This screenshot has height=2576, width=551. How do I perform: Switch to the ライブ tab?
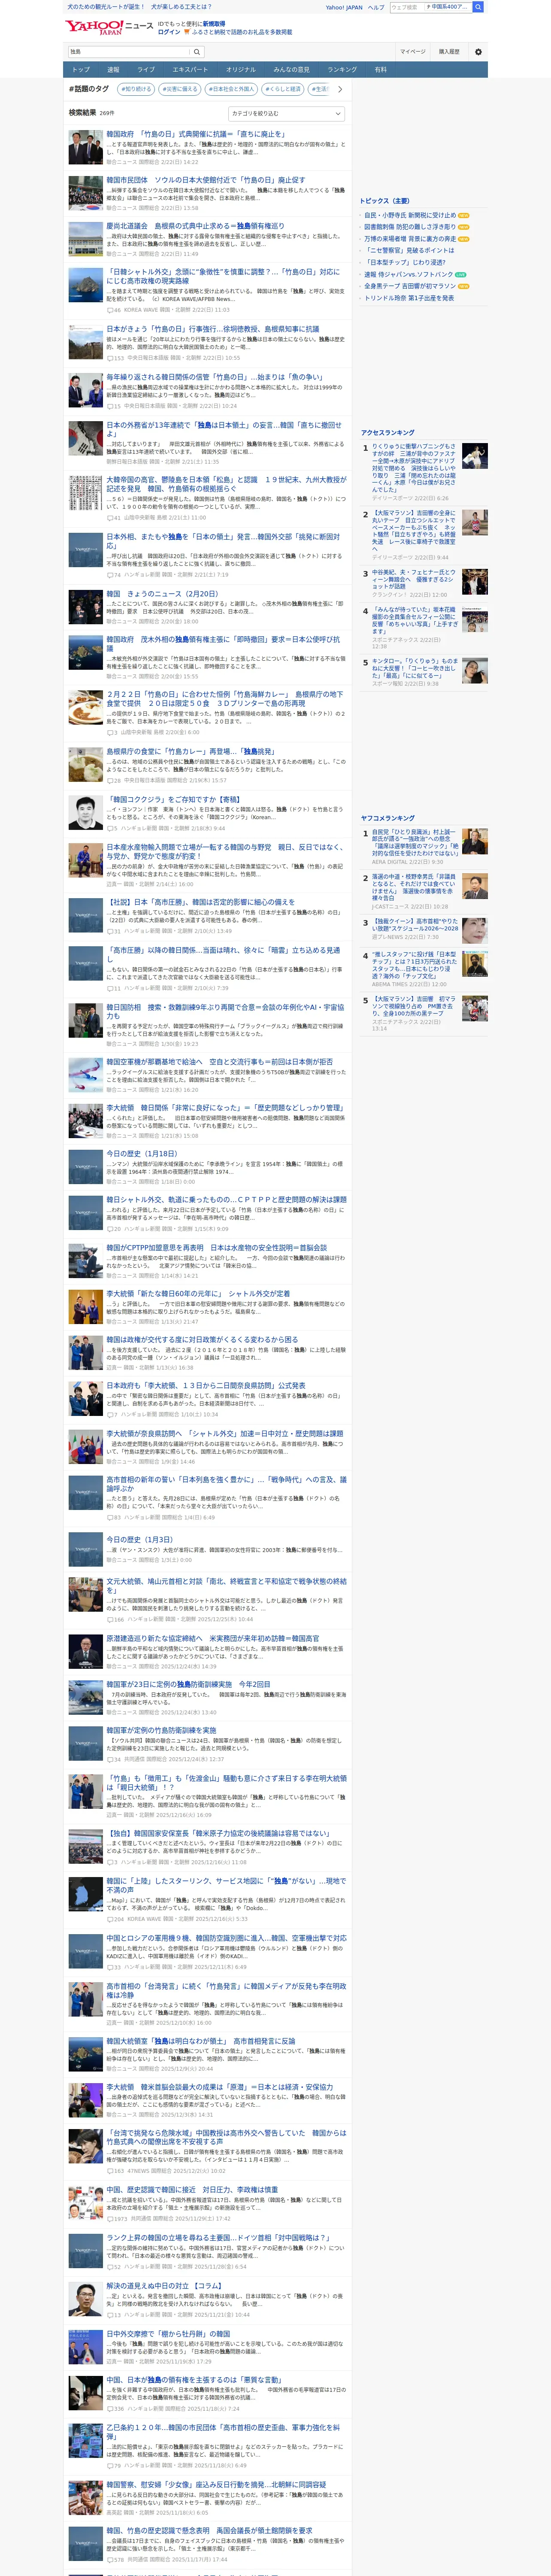pos(146,70)
